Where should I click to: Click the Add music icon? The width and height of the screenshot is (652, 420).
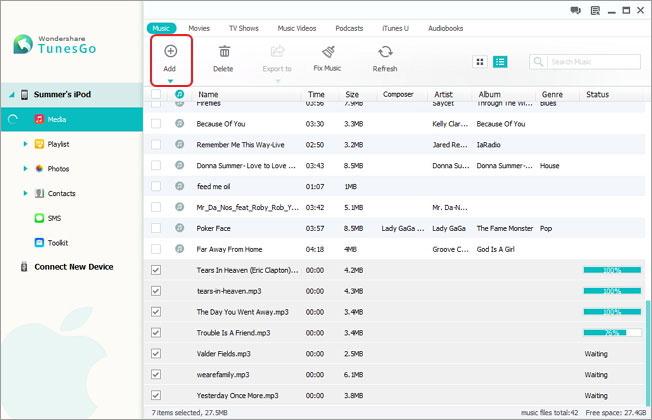[170, 51]
